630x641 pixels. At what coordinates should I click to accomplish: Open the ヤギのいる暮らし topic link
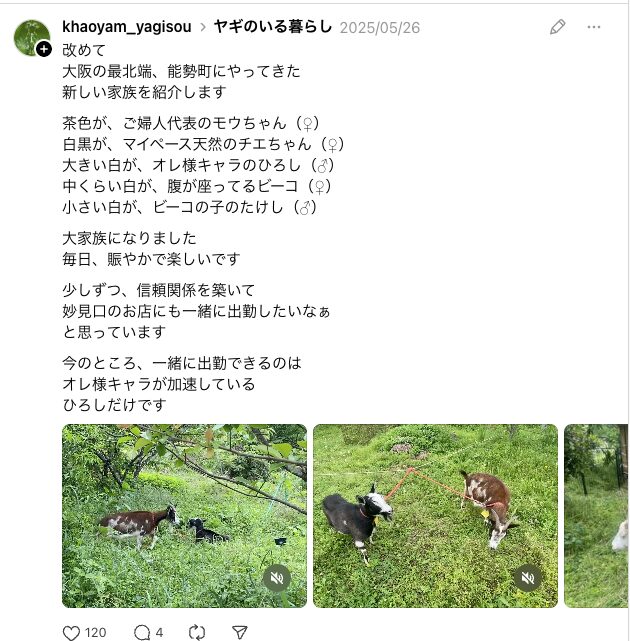click(272, 26)
